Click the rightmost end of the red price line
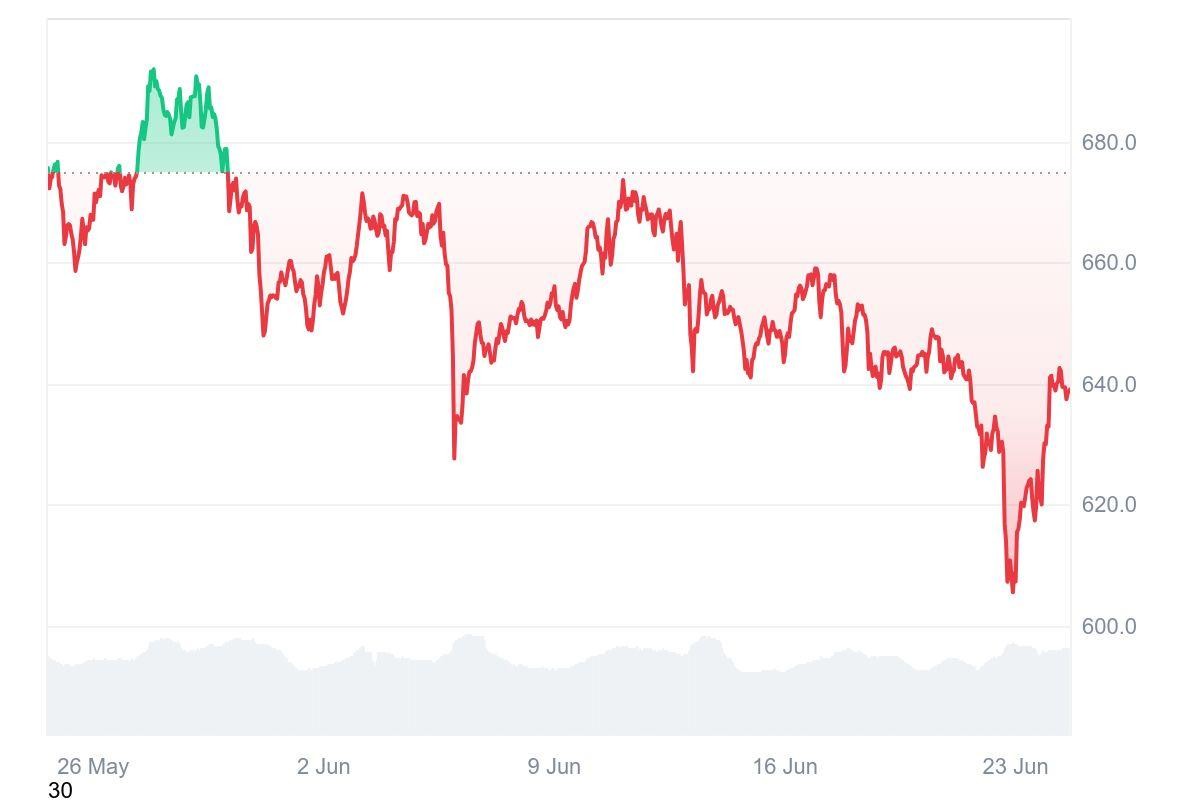 coord(1068,390)
